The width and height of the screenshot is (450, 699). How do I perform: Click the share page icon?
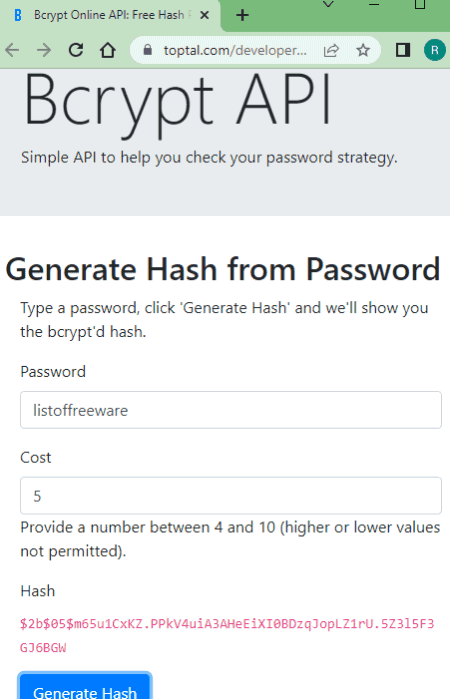[x=331, y=50]
